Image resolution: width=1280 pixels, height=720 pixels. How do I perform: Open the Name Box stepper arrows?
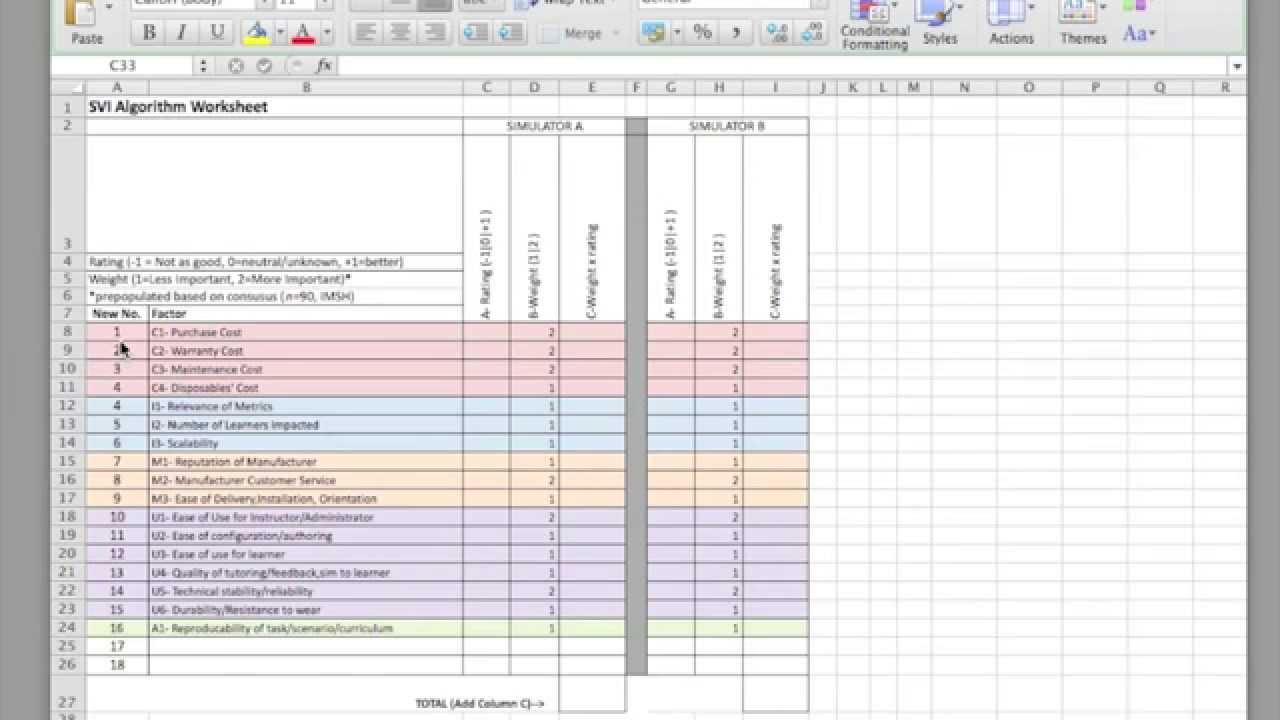[204, 65]
